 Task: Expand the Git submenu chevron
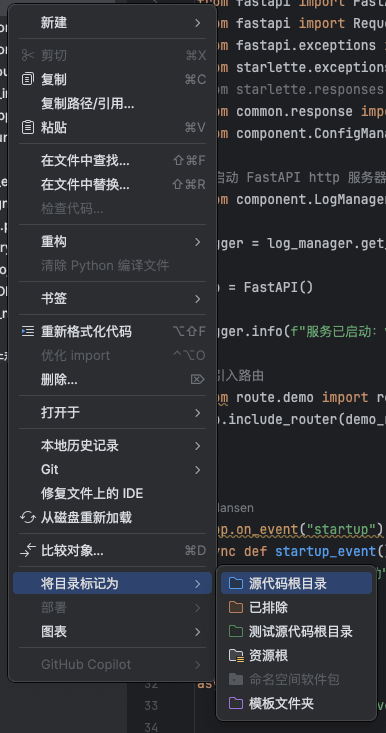[x=198, y=469]
